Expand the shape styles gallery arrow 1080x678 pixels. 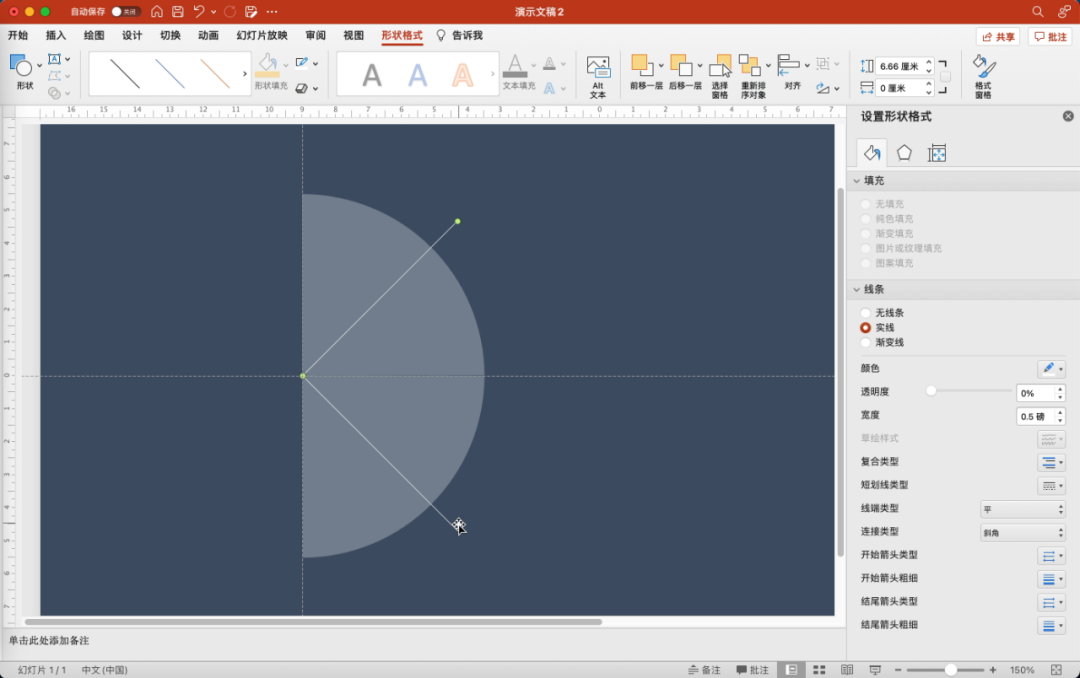[245, 74]
